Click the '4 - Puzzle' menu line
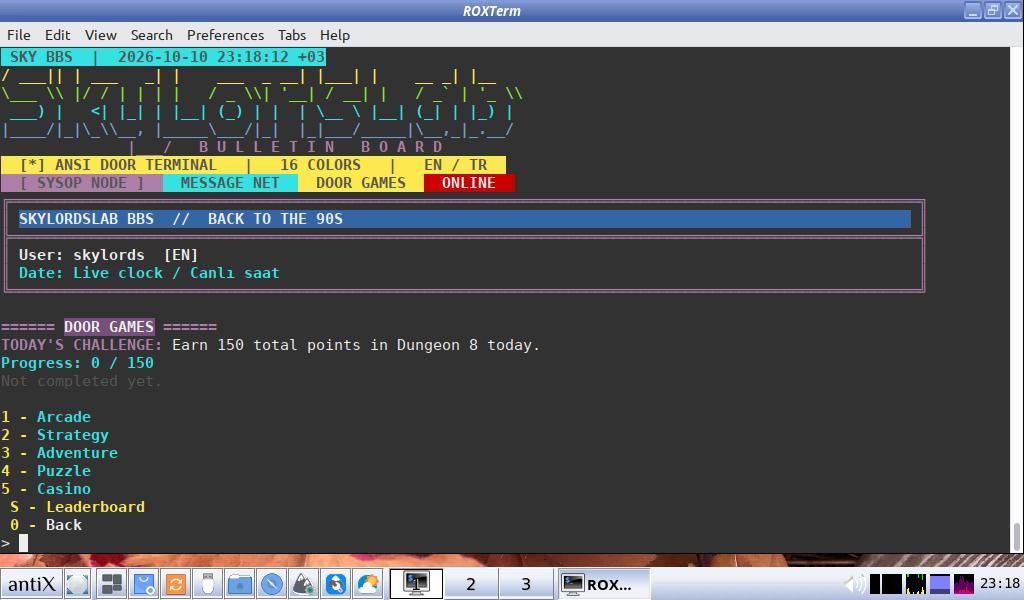 click(46, 471)
